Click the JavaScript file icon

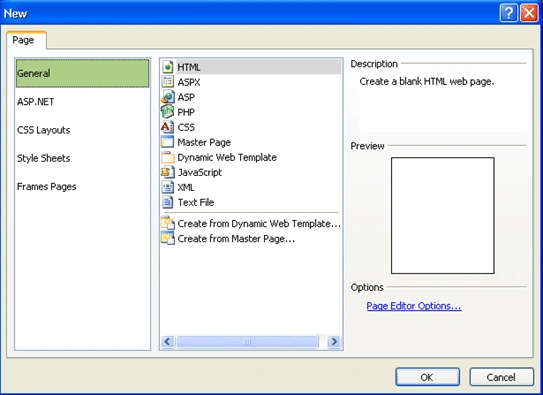tap(168, 172)
